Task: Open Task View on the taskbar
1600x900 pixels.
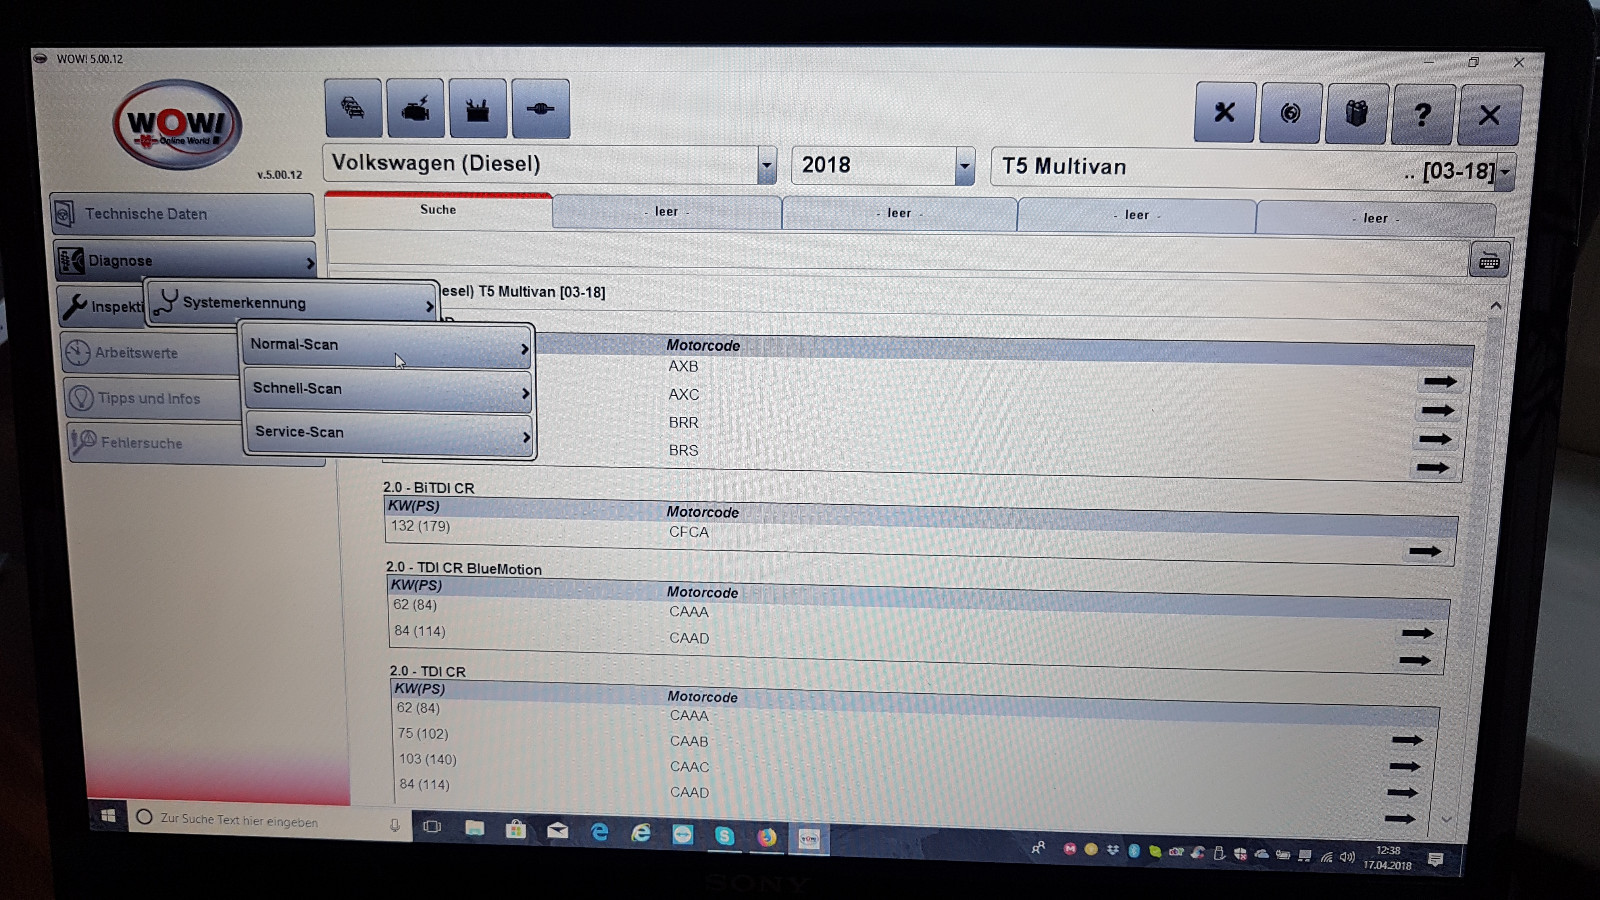Action: click(x=432, y=827)
